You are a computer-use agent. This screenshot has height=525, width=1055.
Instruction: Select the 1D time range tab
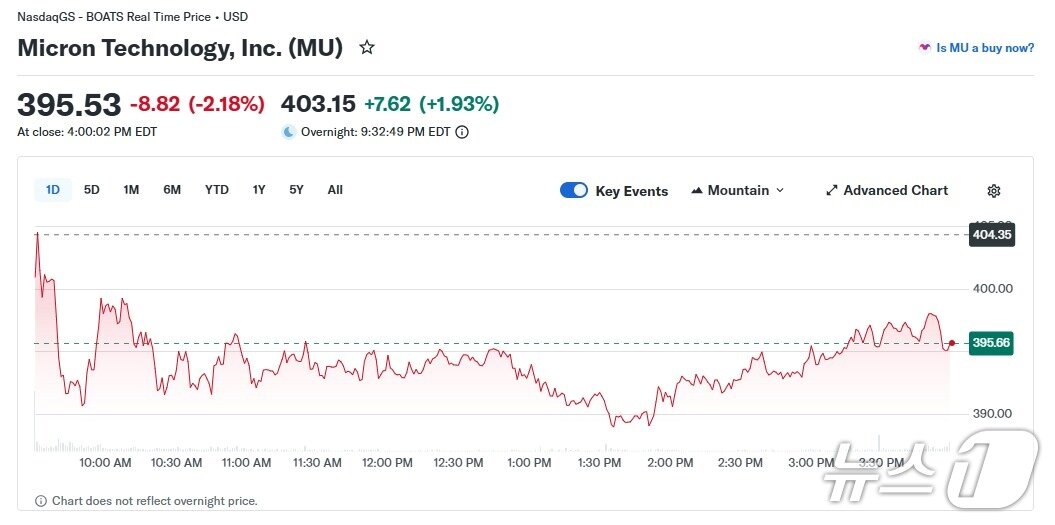point(53,190)
